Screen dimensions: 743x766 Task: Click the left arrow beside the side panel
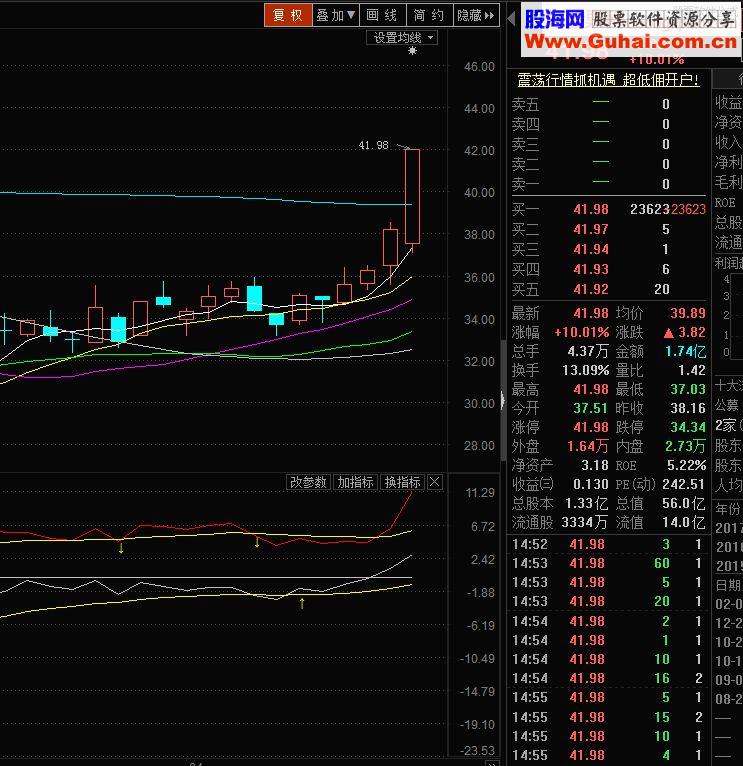pos(511,18)
